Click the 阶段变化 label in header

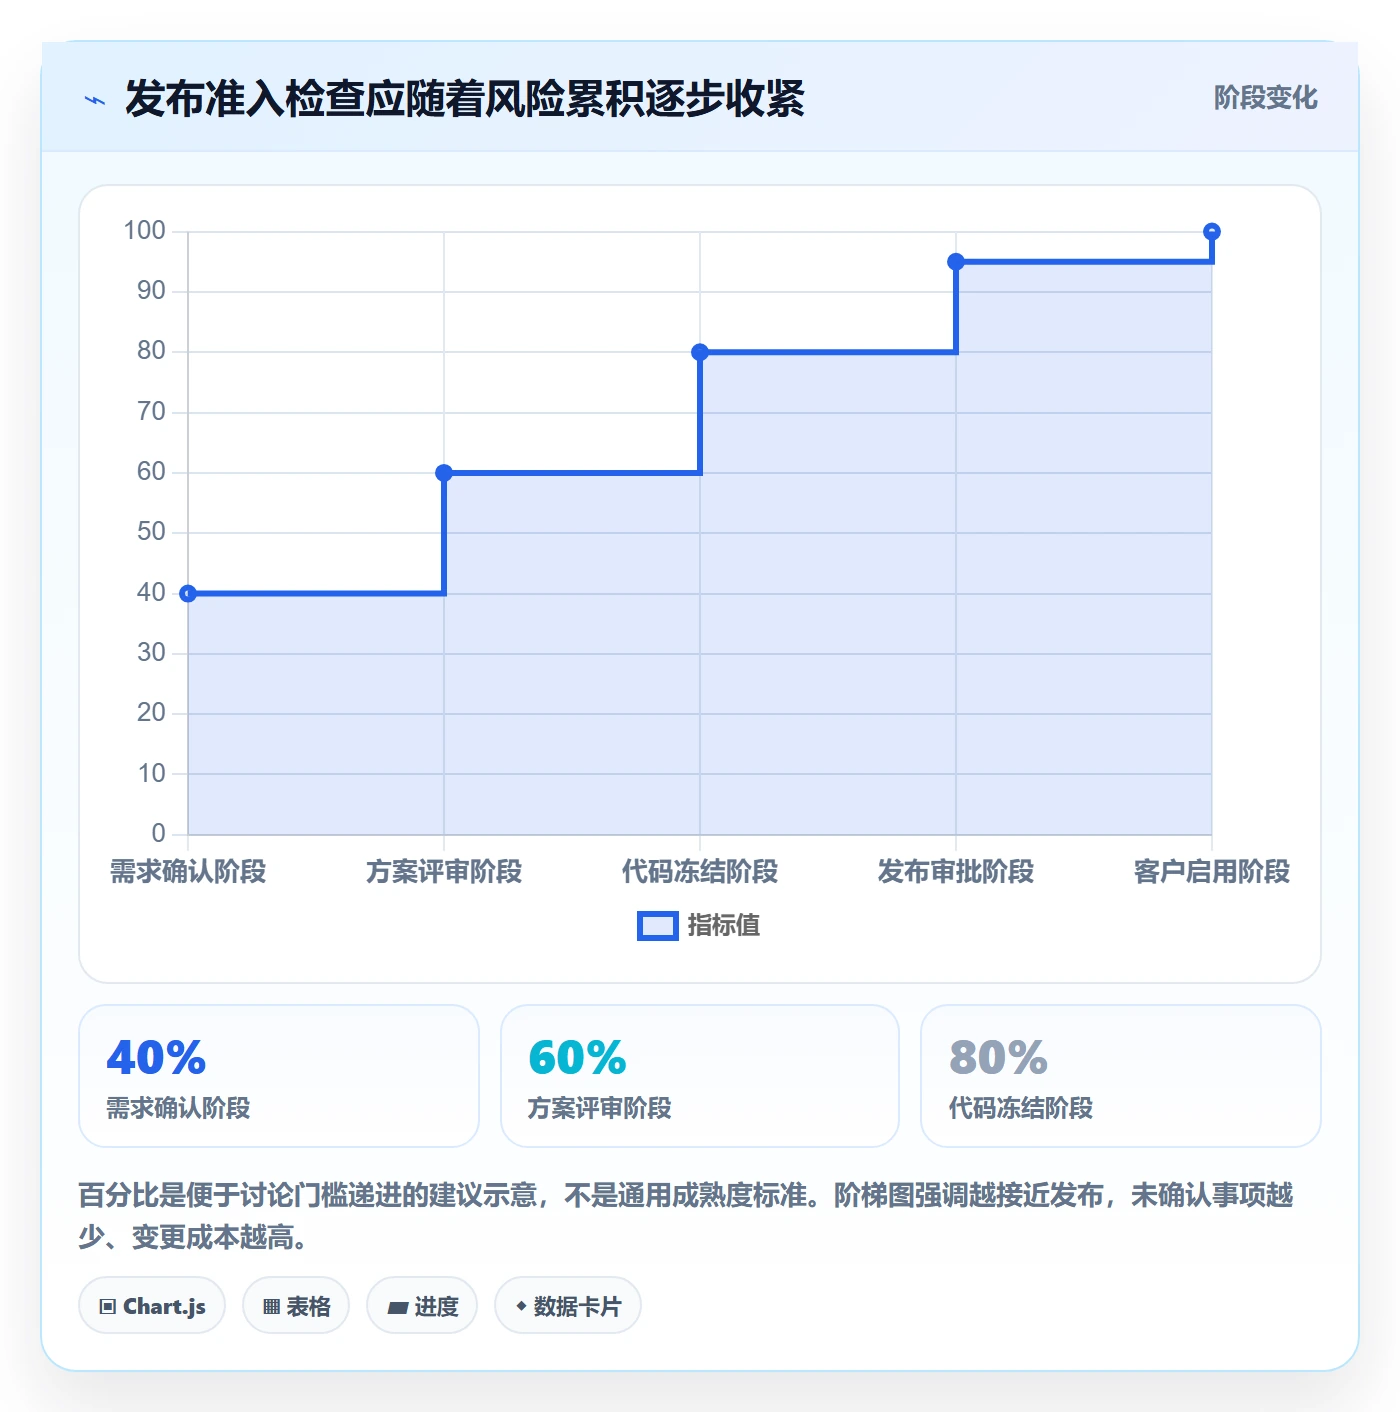point(1265,98)
